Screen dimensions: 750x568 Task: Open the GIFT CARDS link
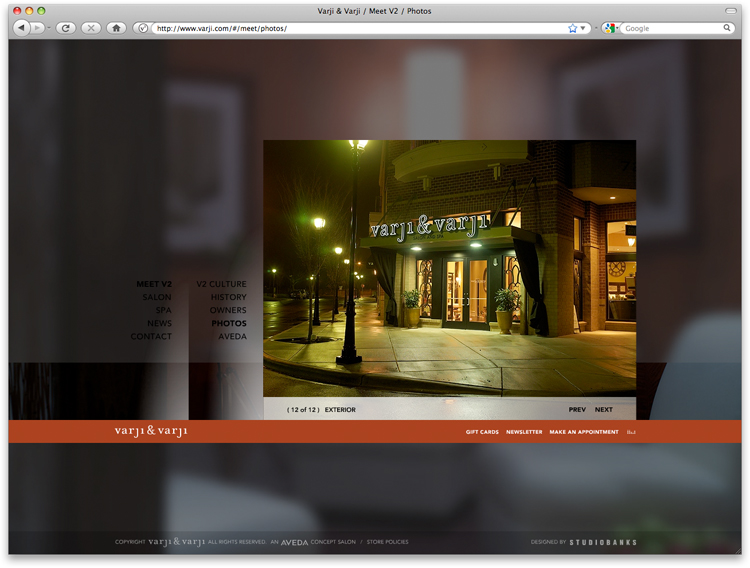pyautogui.click(x=482, y=432)
